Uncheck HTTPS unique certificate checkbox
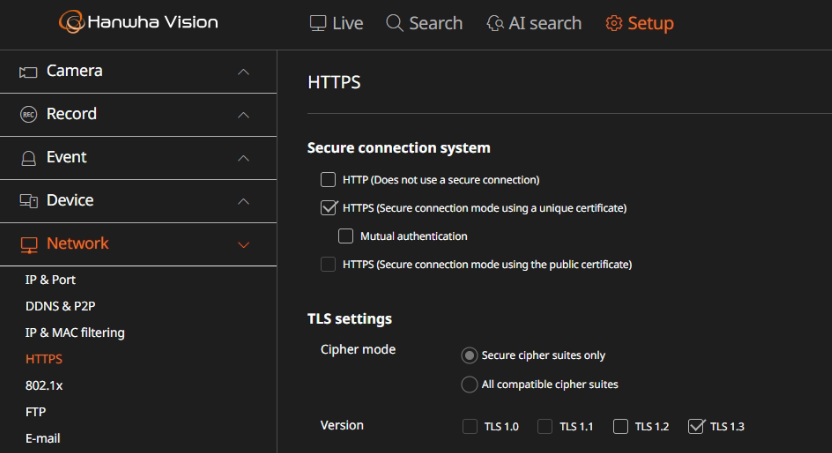Viewport: 832px width, 453px height. [x=328, y=207]
